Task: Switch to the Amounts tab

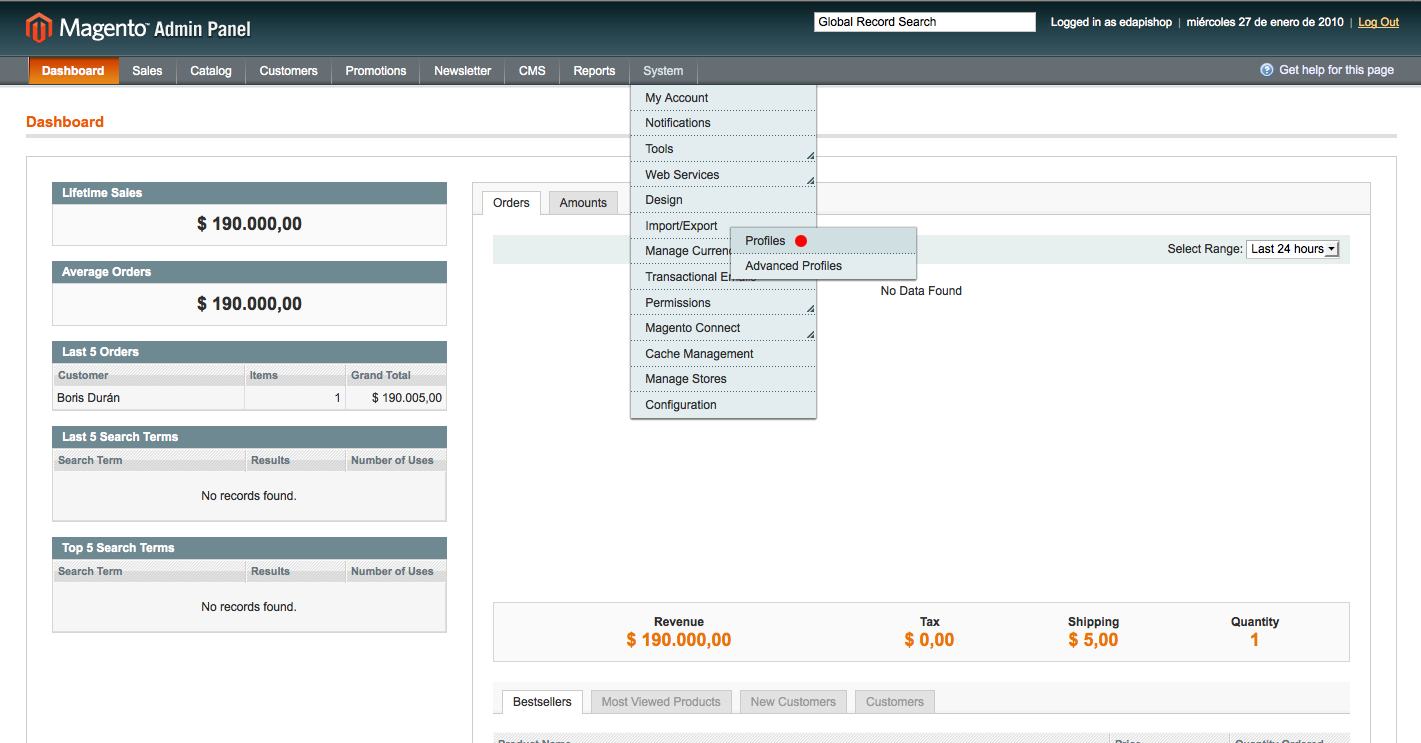Action: click(583, 203)
